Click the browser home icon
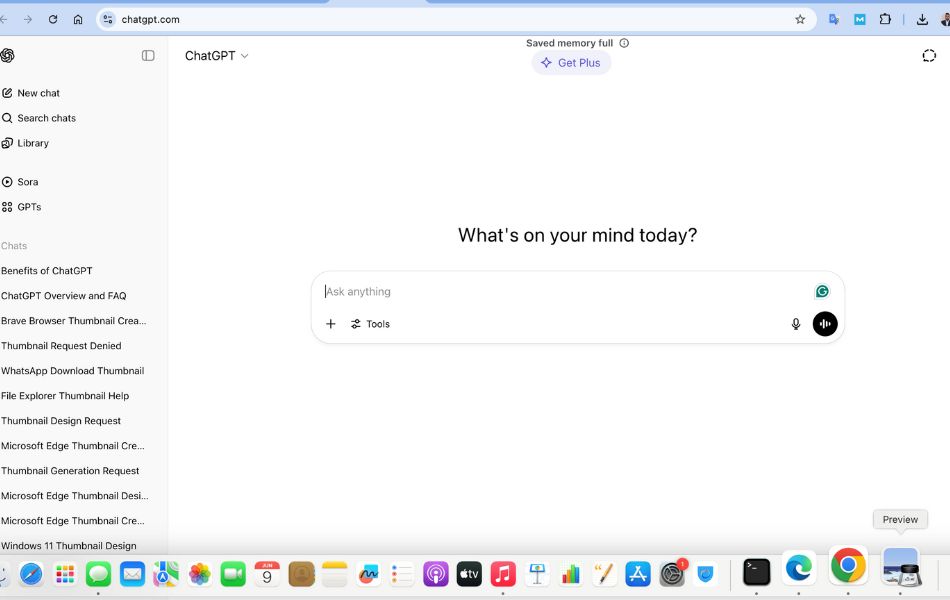This screenshot has width=950, height=600. [78, 19]
